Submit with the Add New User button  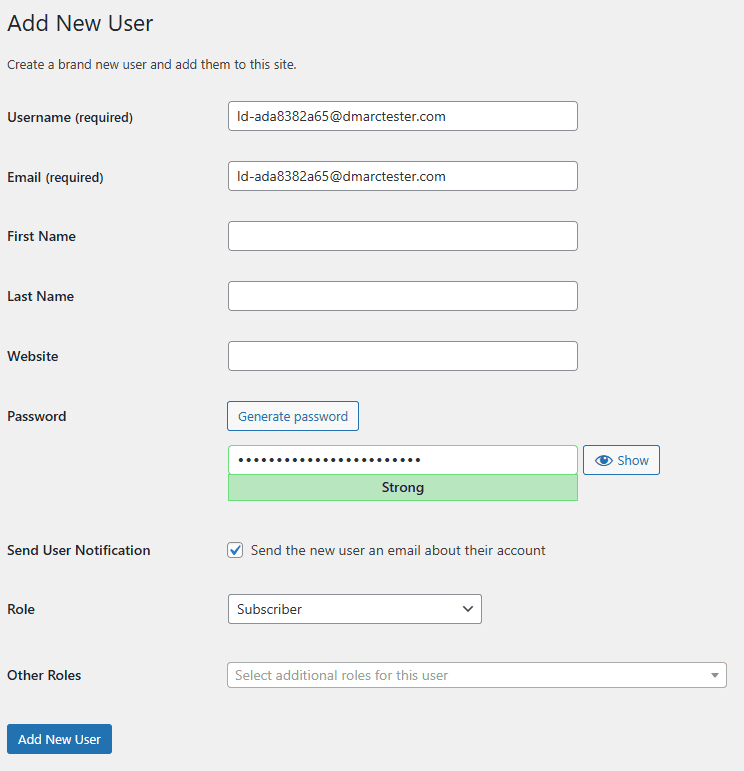pos(60,739)
